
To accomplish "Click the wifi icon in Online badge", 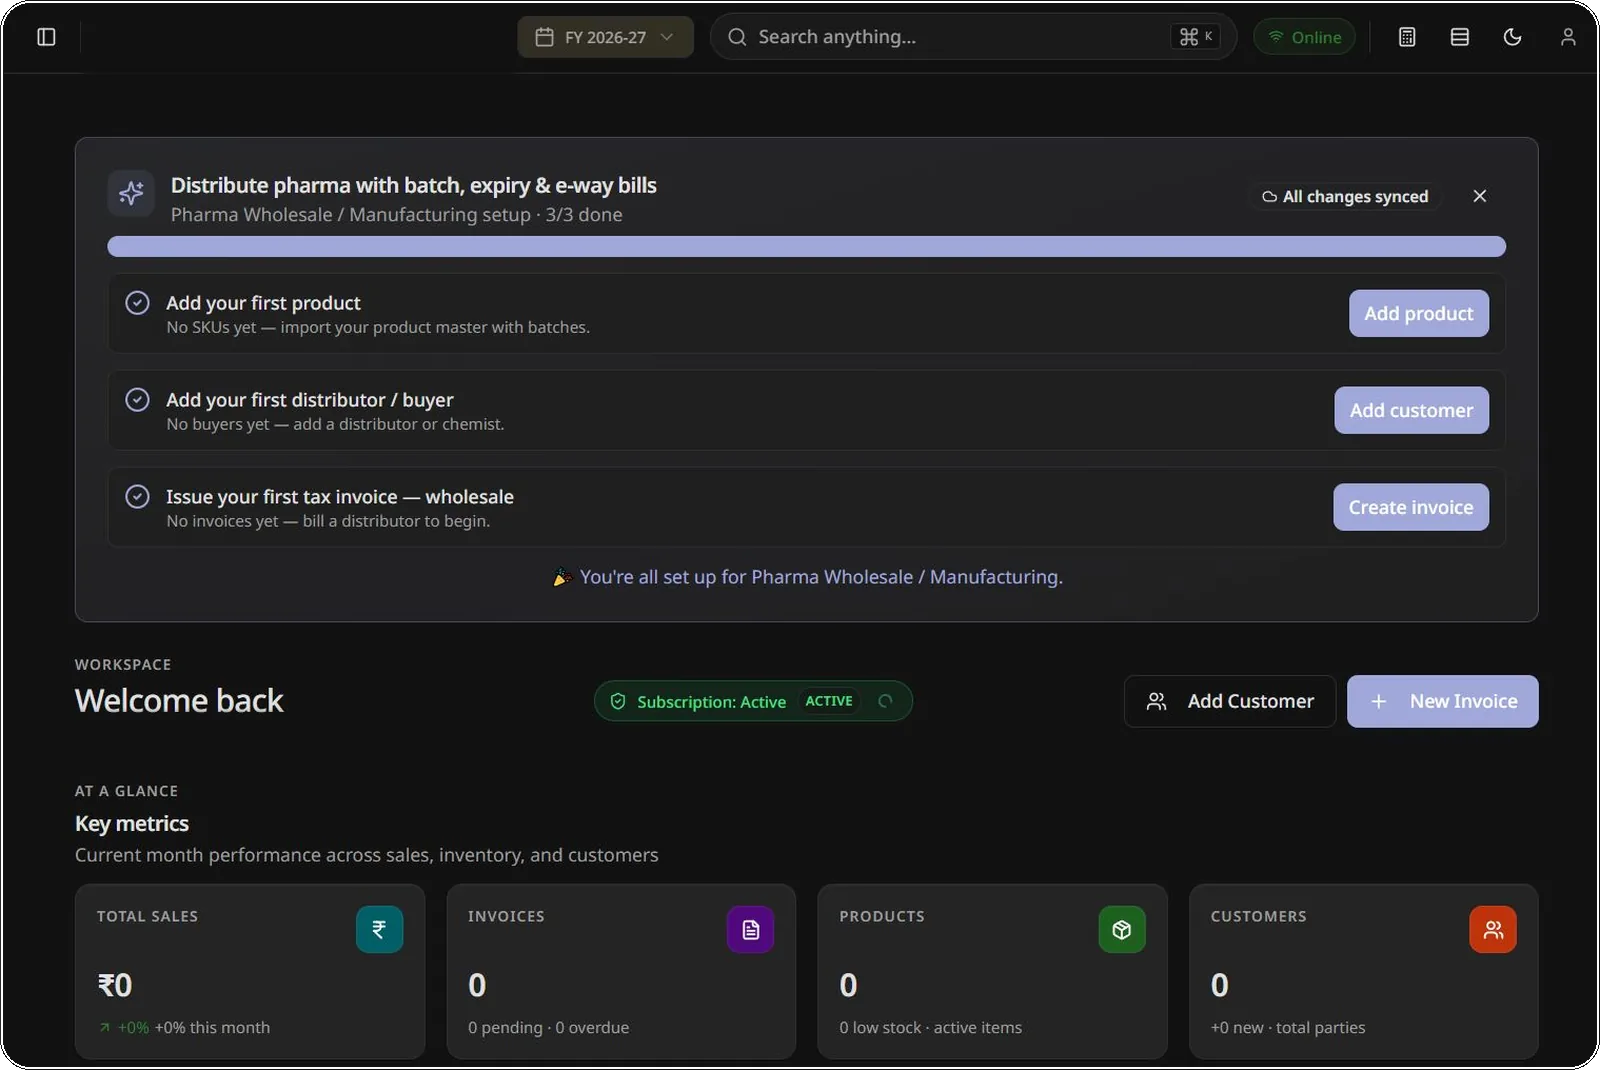I will [x=1276, y=37].
